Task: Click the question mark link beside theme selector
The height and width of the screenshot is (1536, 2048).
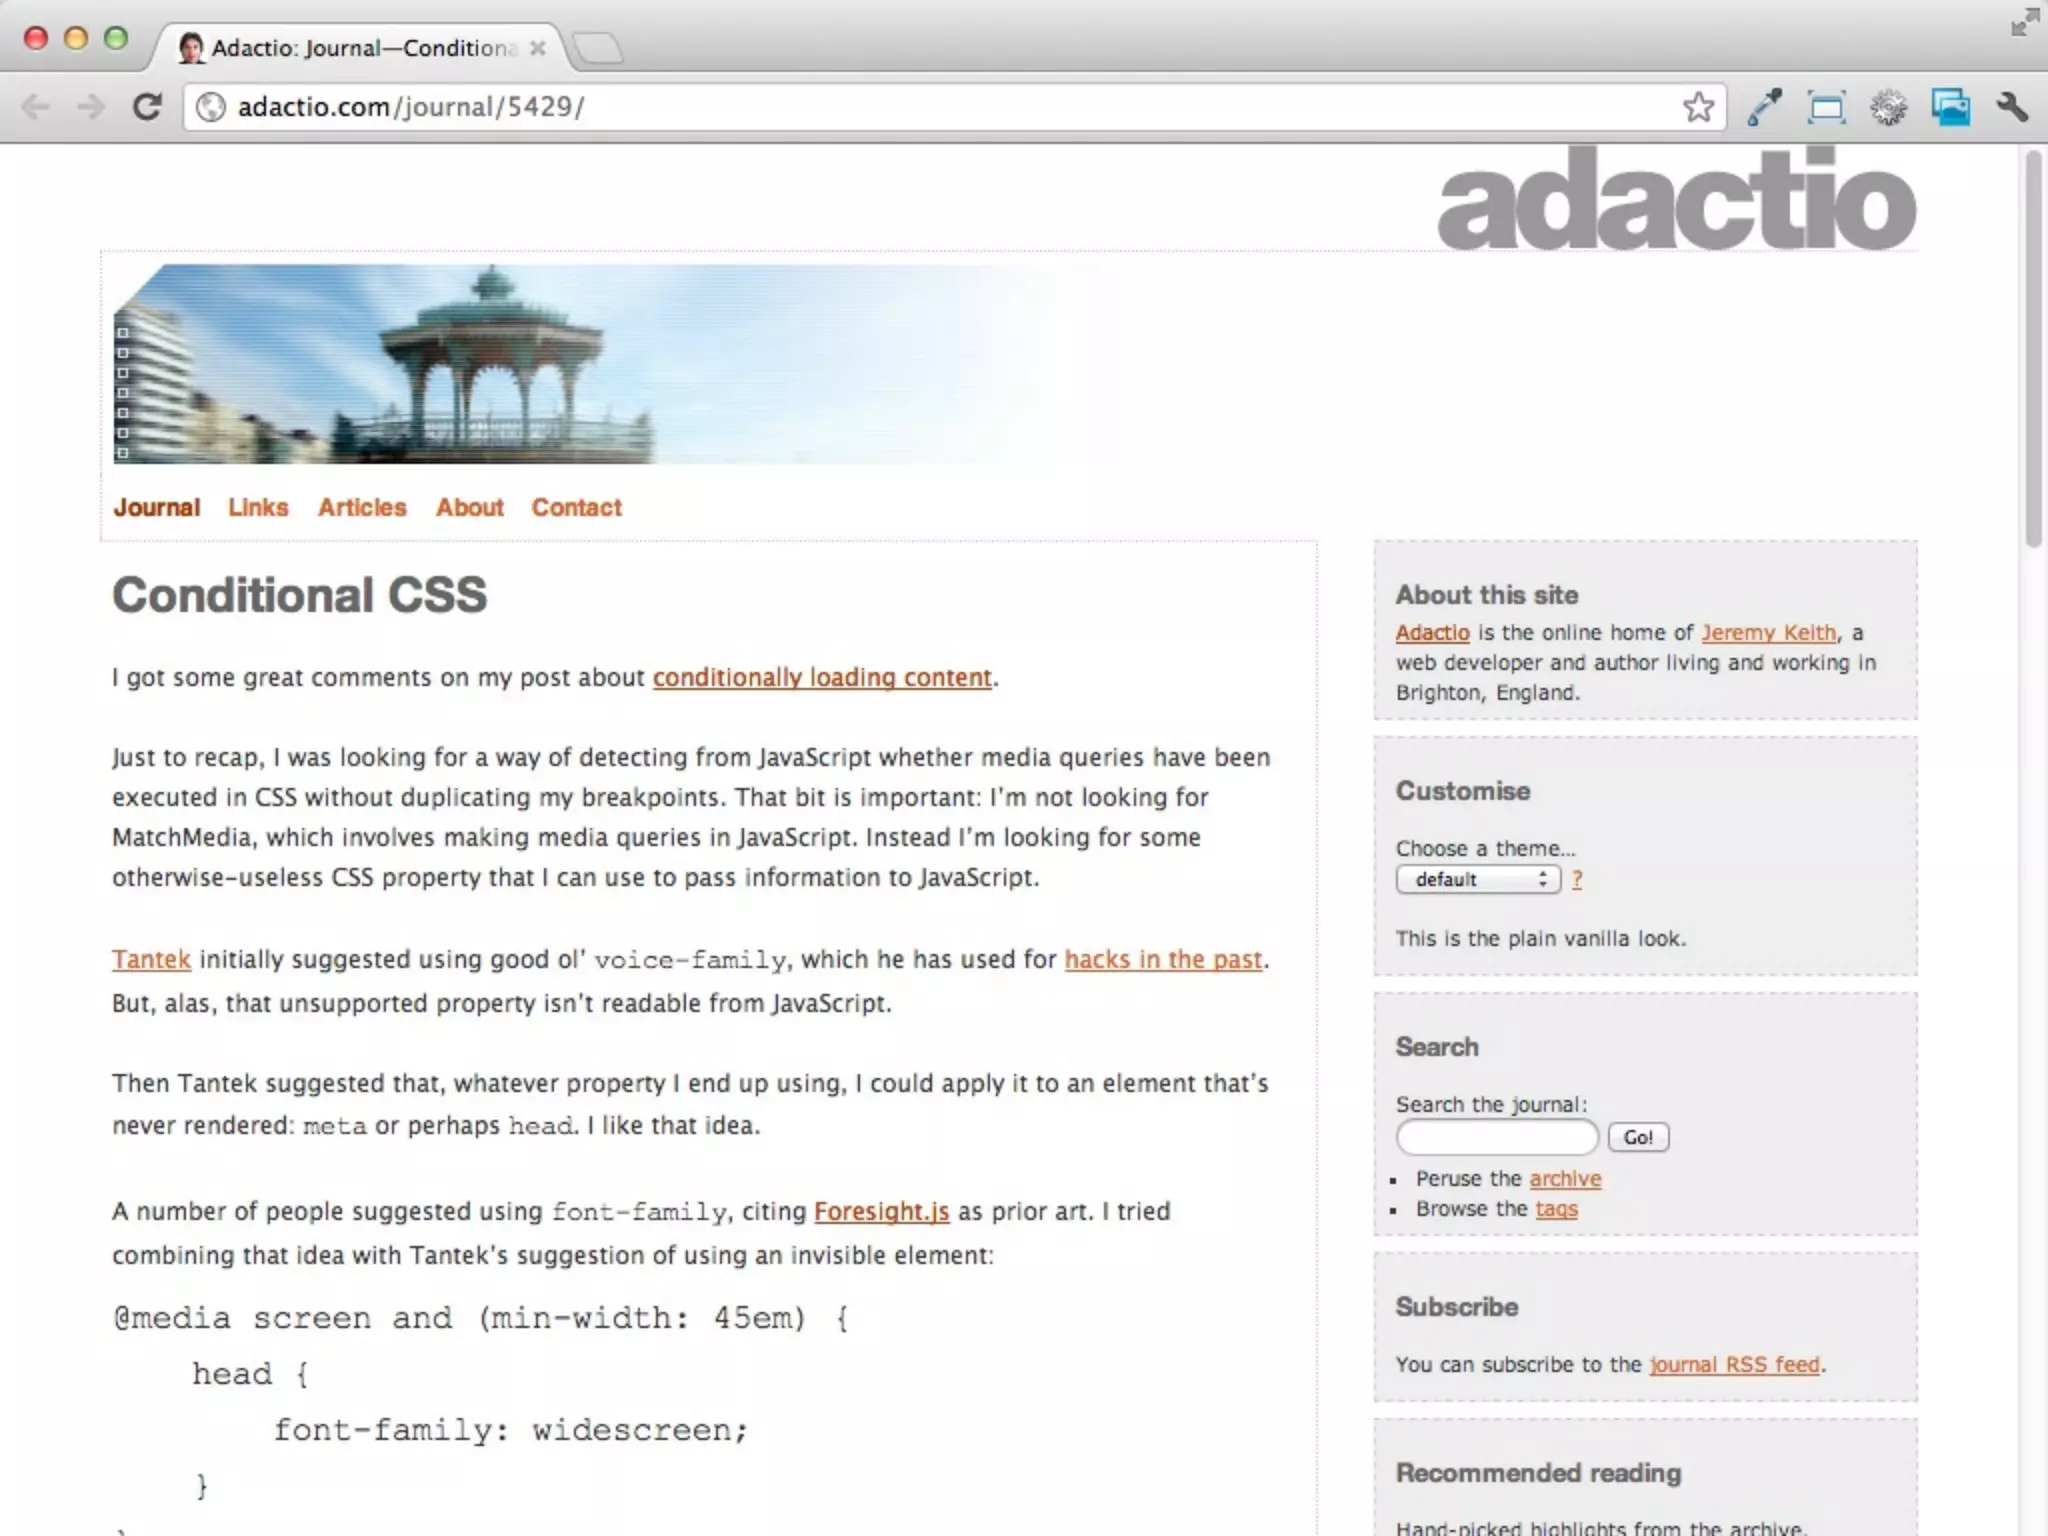Action: 1577,879
